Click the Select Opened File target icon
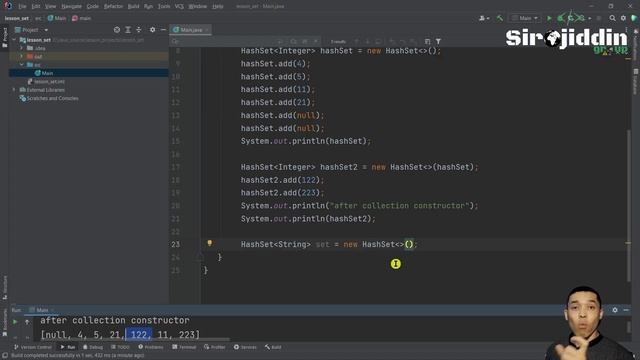This screenshot has width=640, height=360. 117,30
